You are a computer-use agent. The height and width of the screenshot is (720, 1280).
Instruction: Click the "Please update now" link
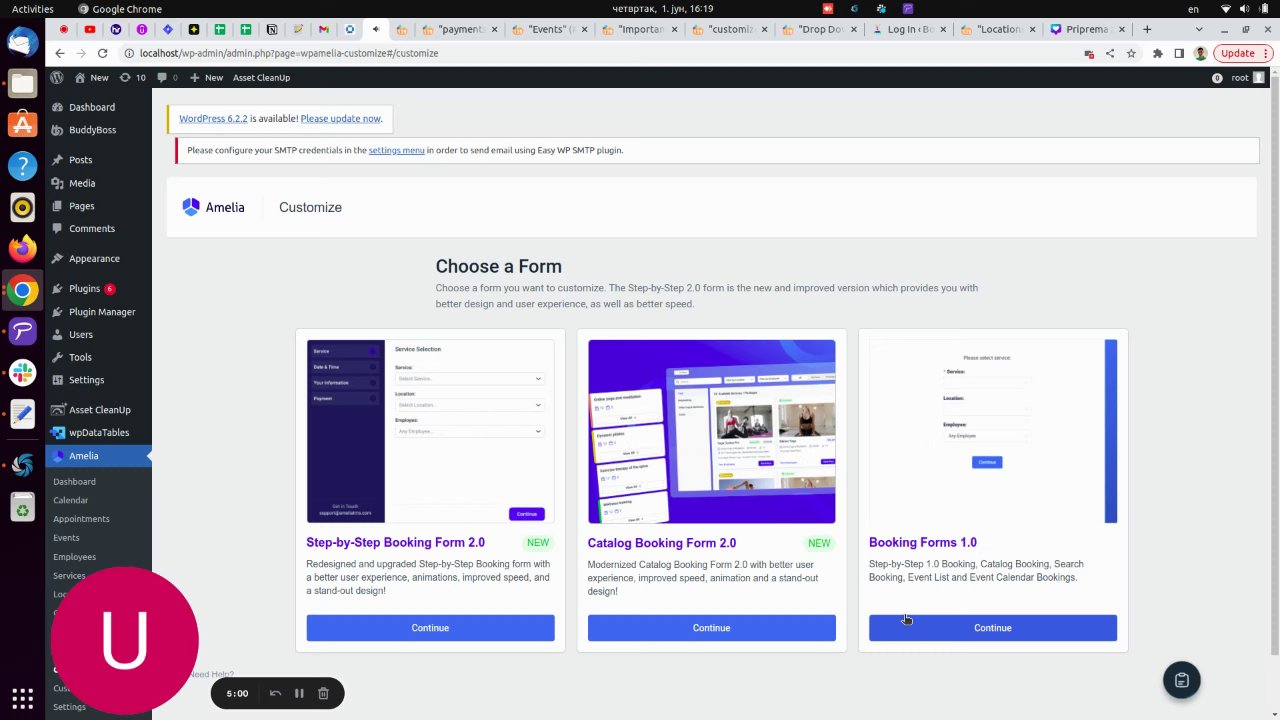(x=340, y=118)
